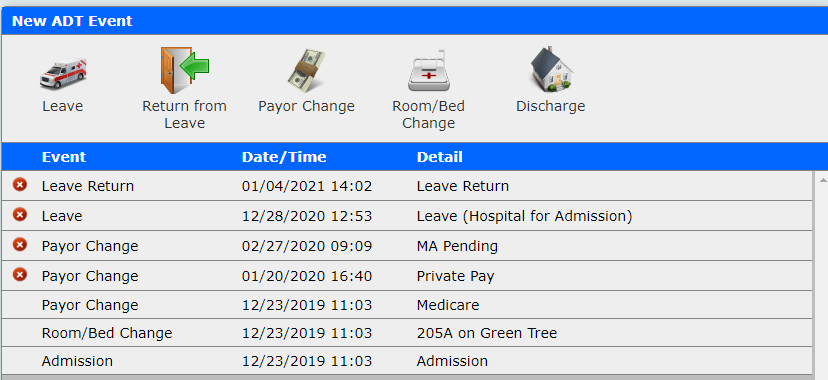Select the Admission event row
Image resolution: width=828 pixels, height=380 pixels.
(x=407, y=361)
